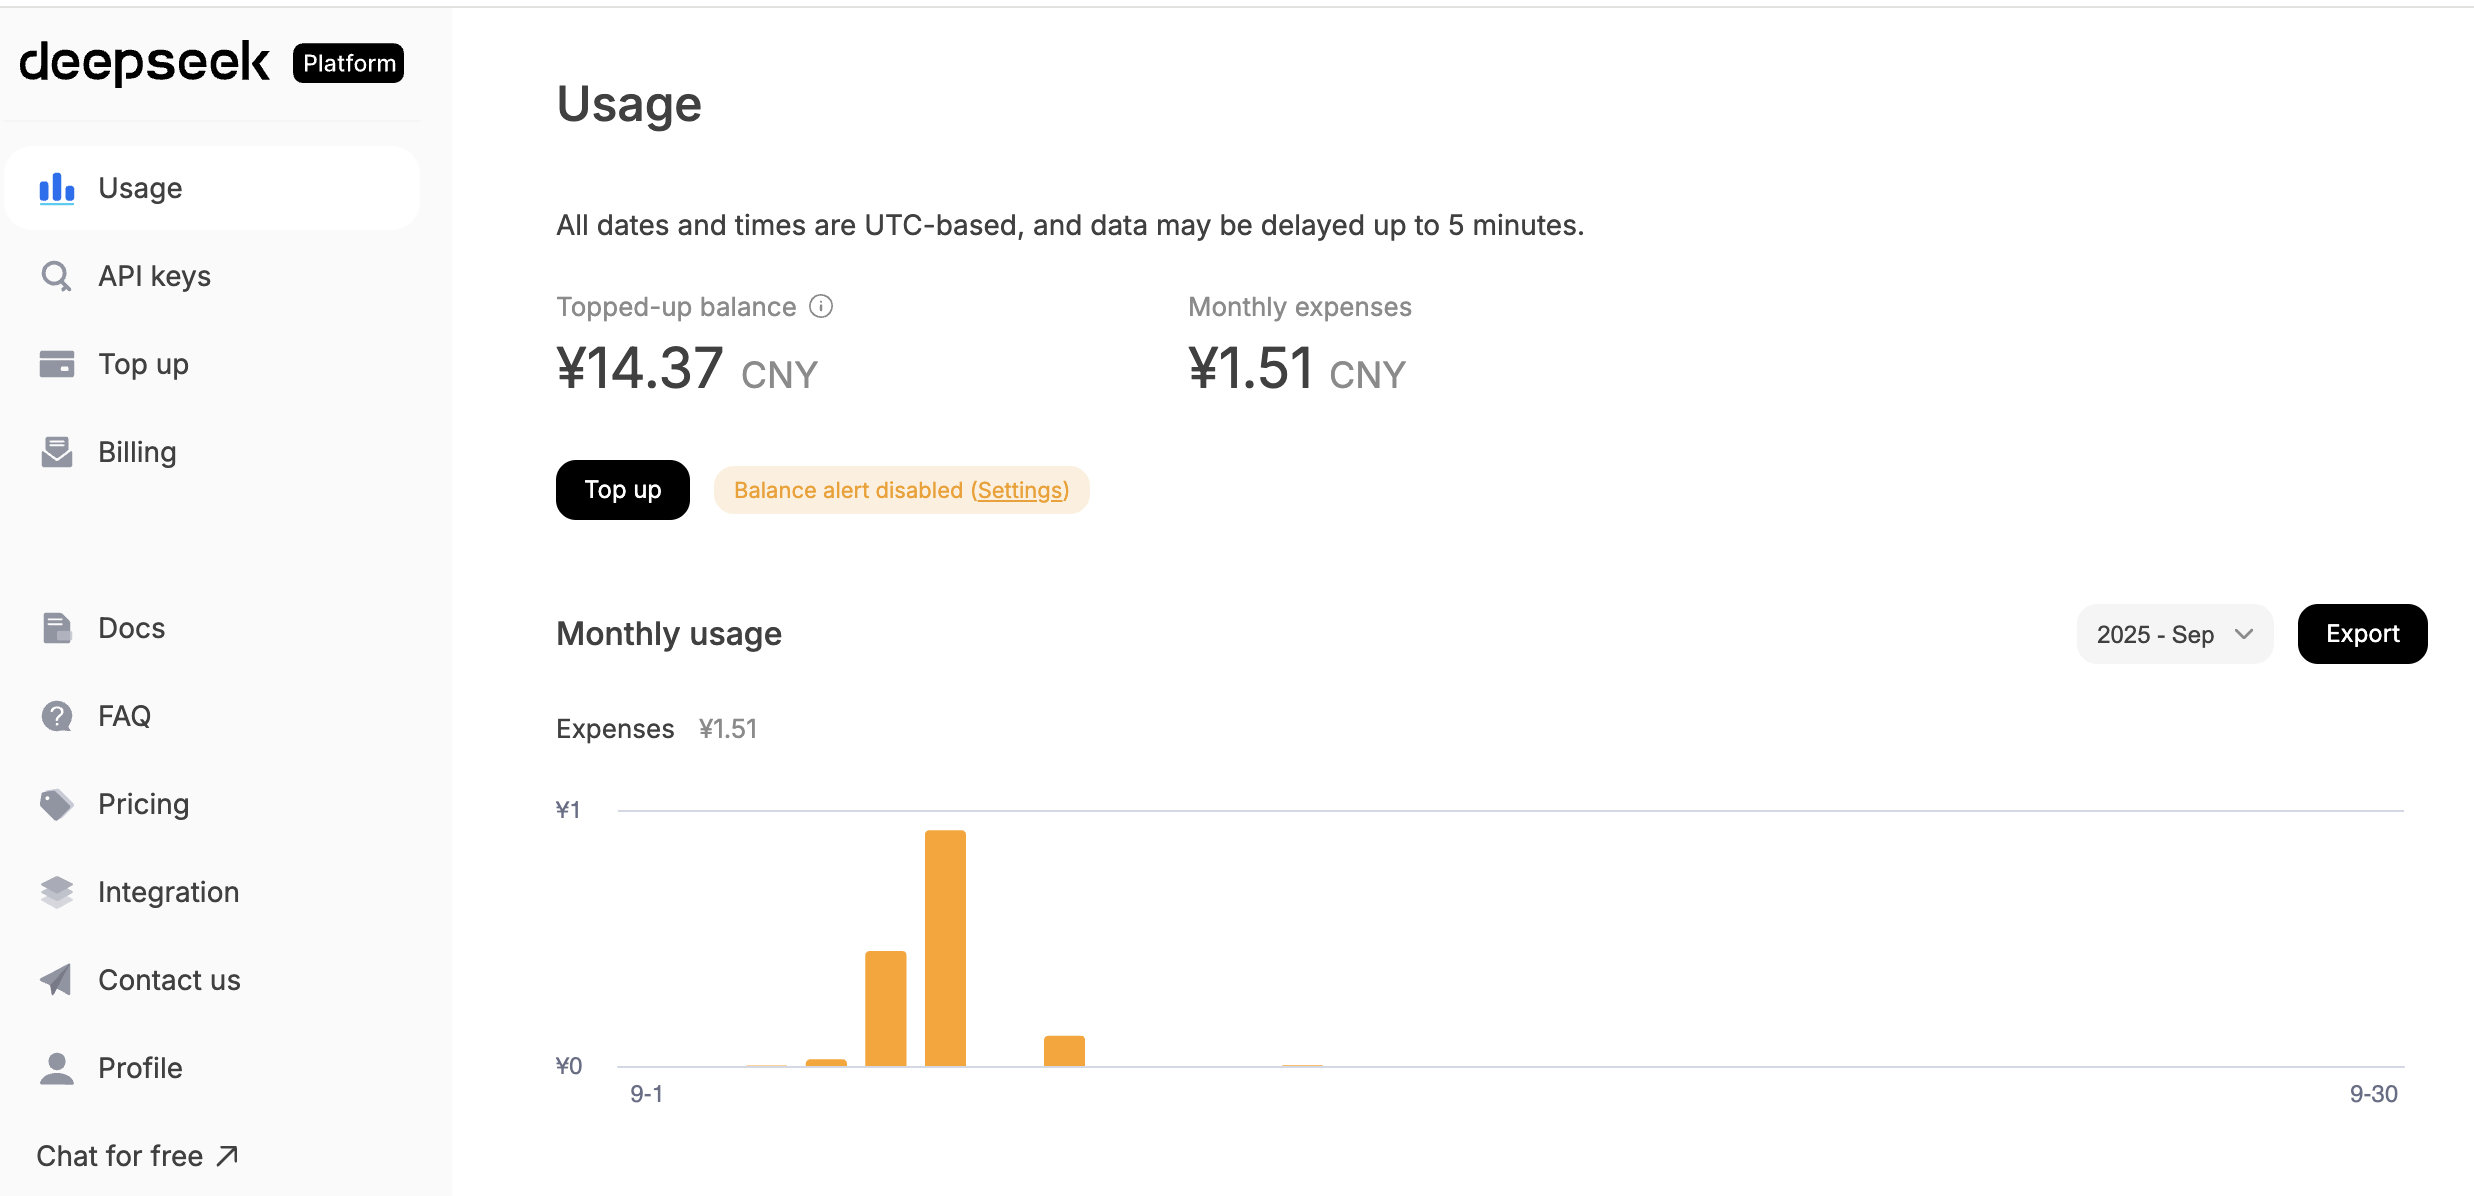Open the Chat for free link
2474x1196 pixels.
tap(137, 1156)
